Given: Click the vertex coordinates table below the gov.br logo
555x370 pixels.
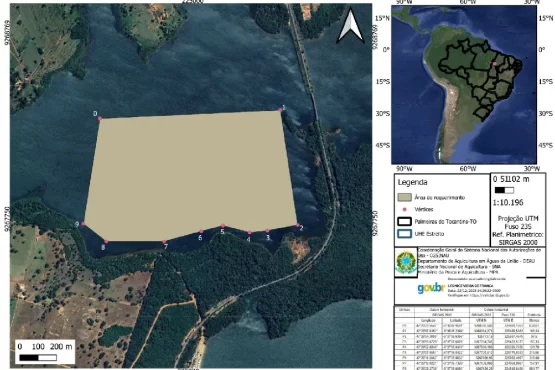Looking at the screenshot, I should point(470,338).
